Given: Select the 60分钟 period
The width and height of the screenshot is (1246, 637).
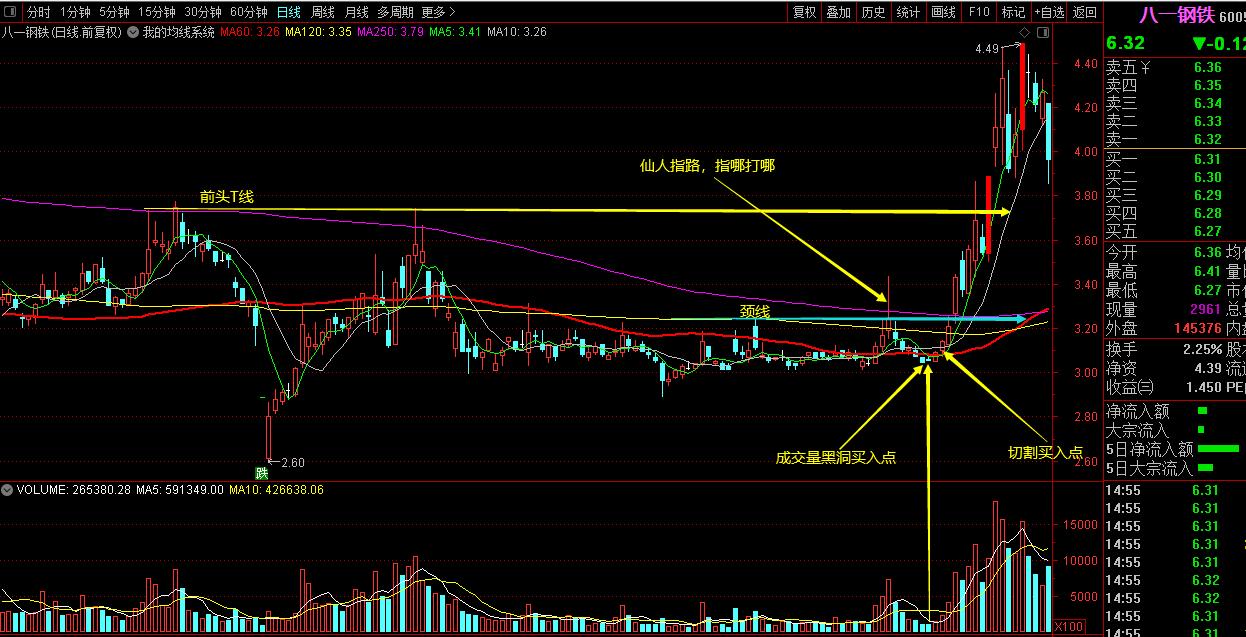Looking at the screenshot, I should coord(249,12).
